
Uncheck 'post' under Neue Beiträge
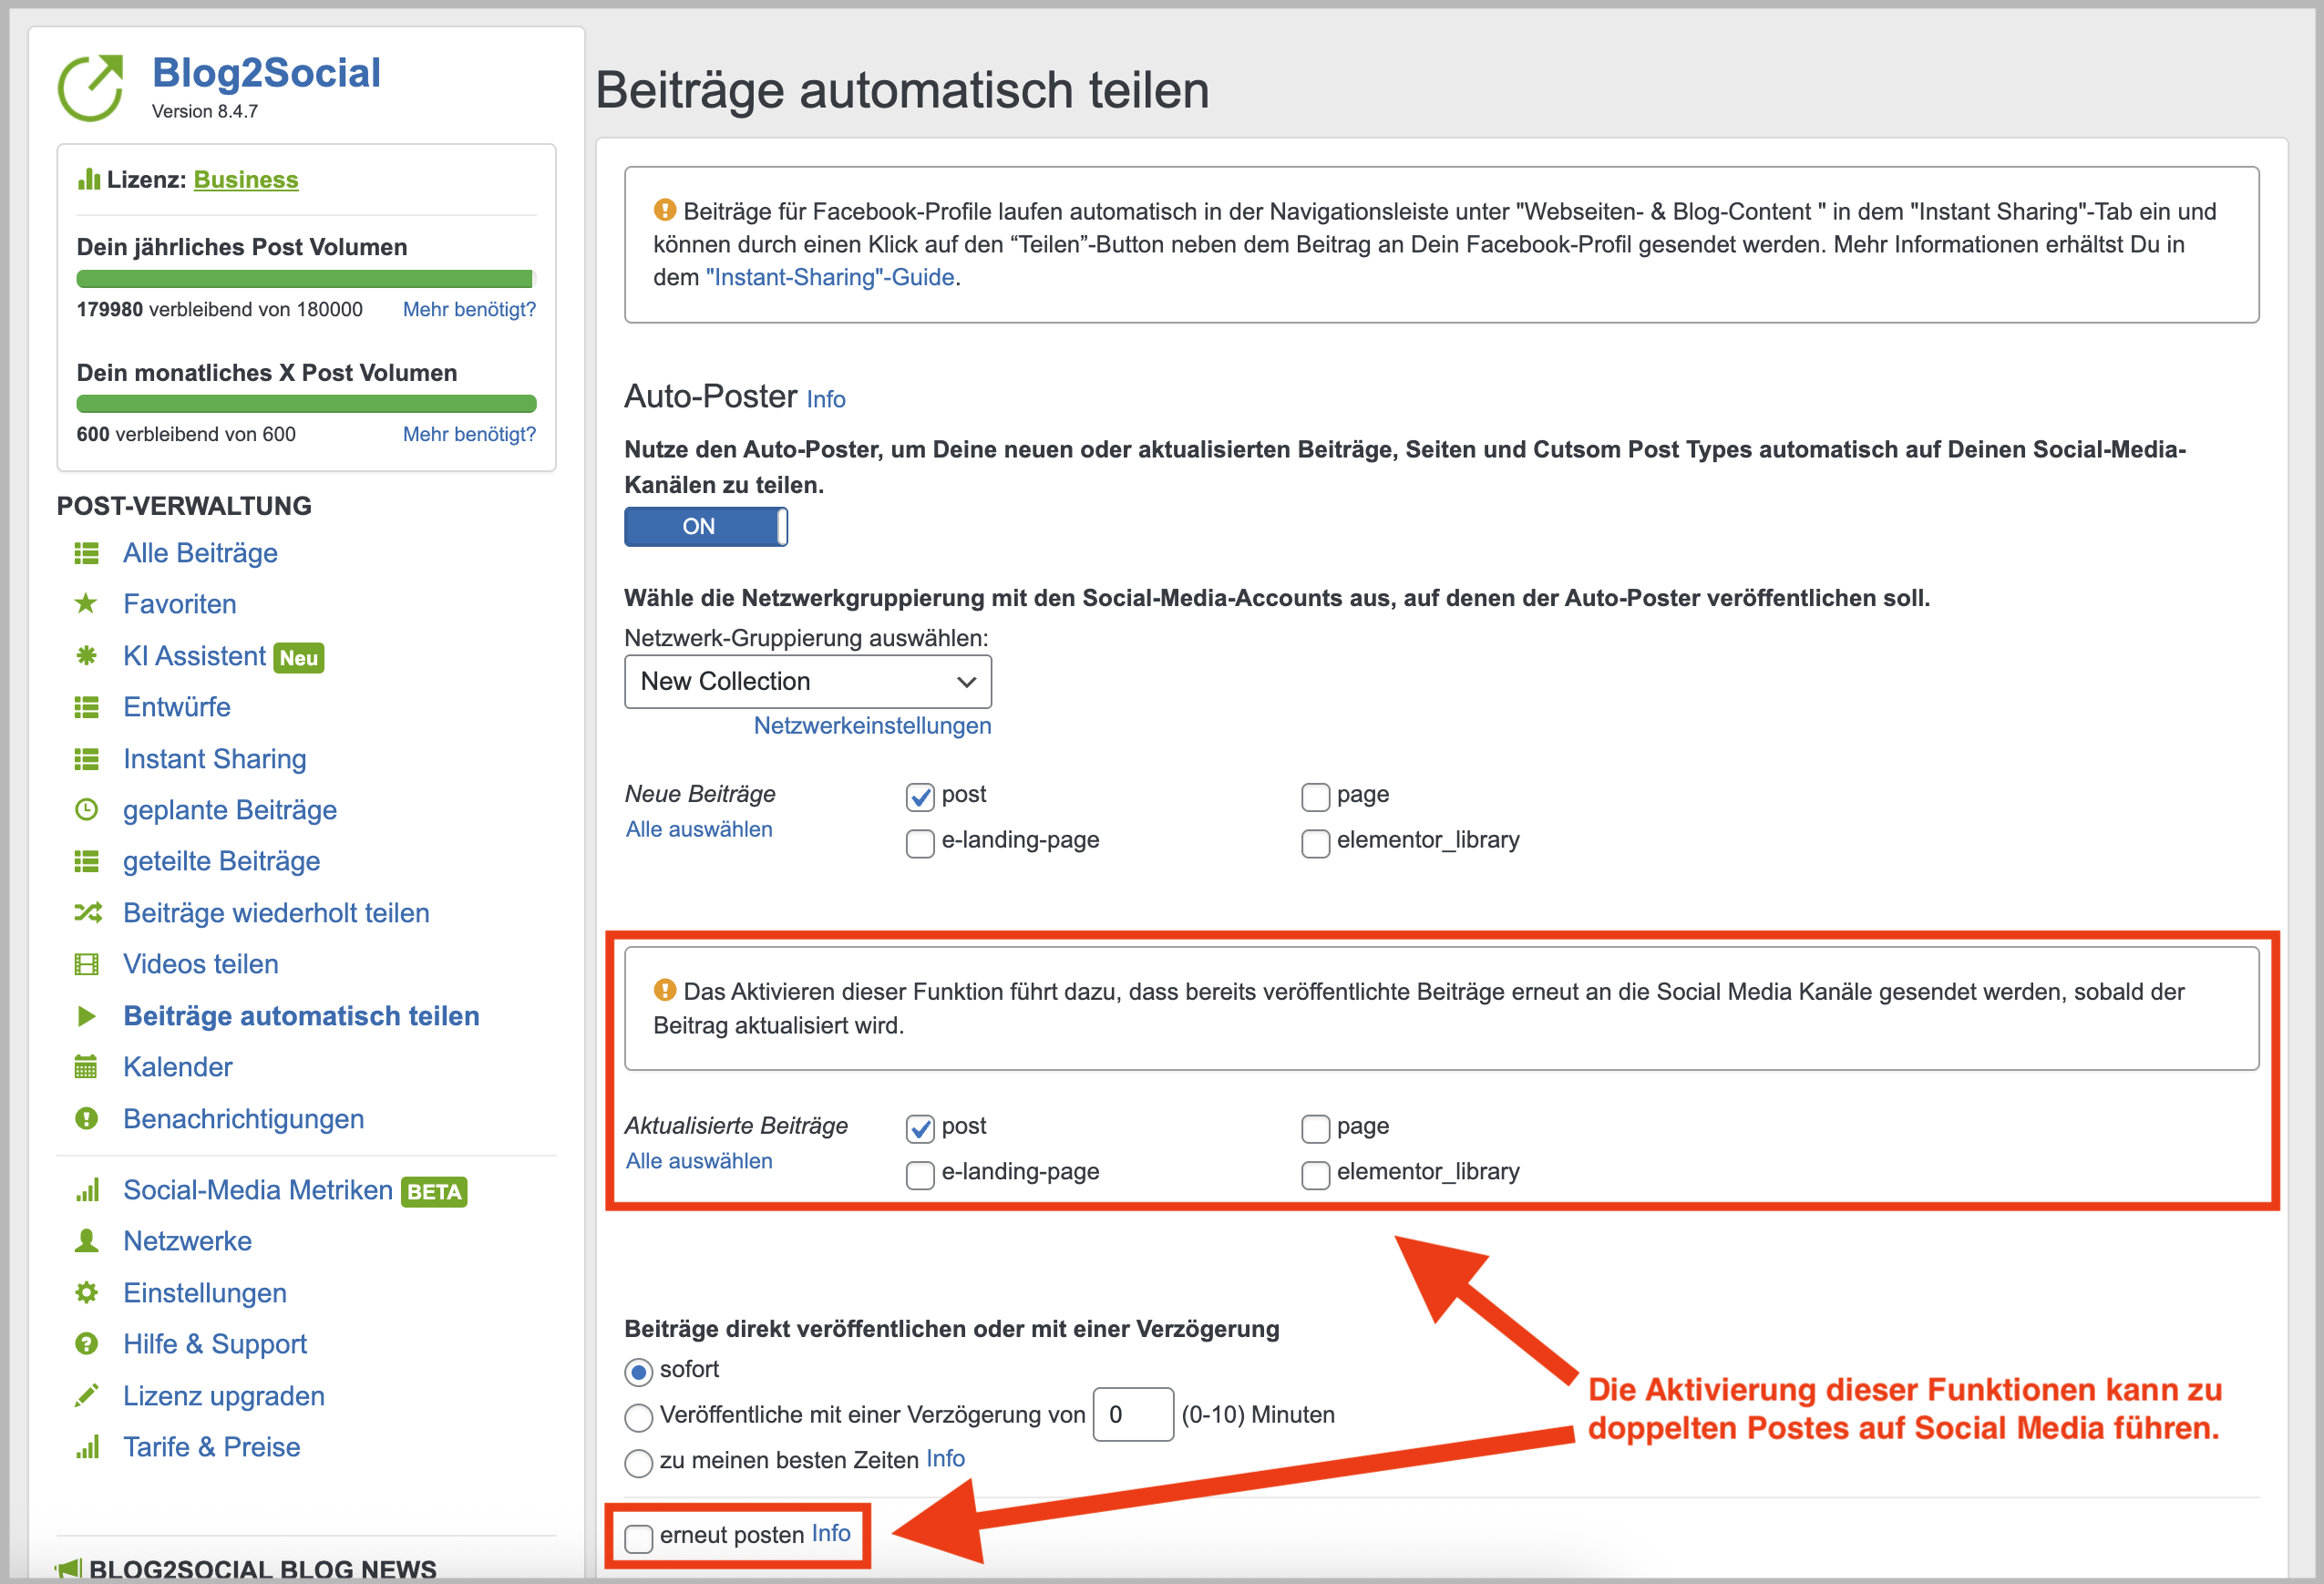(920, 797)
